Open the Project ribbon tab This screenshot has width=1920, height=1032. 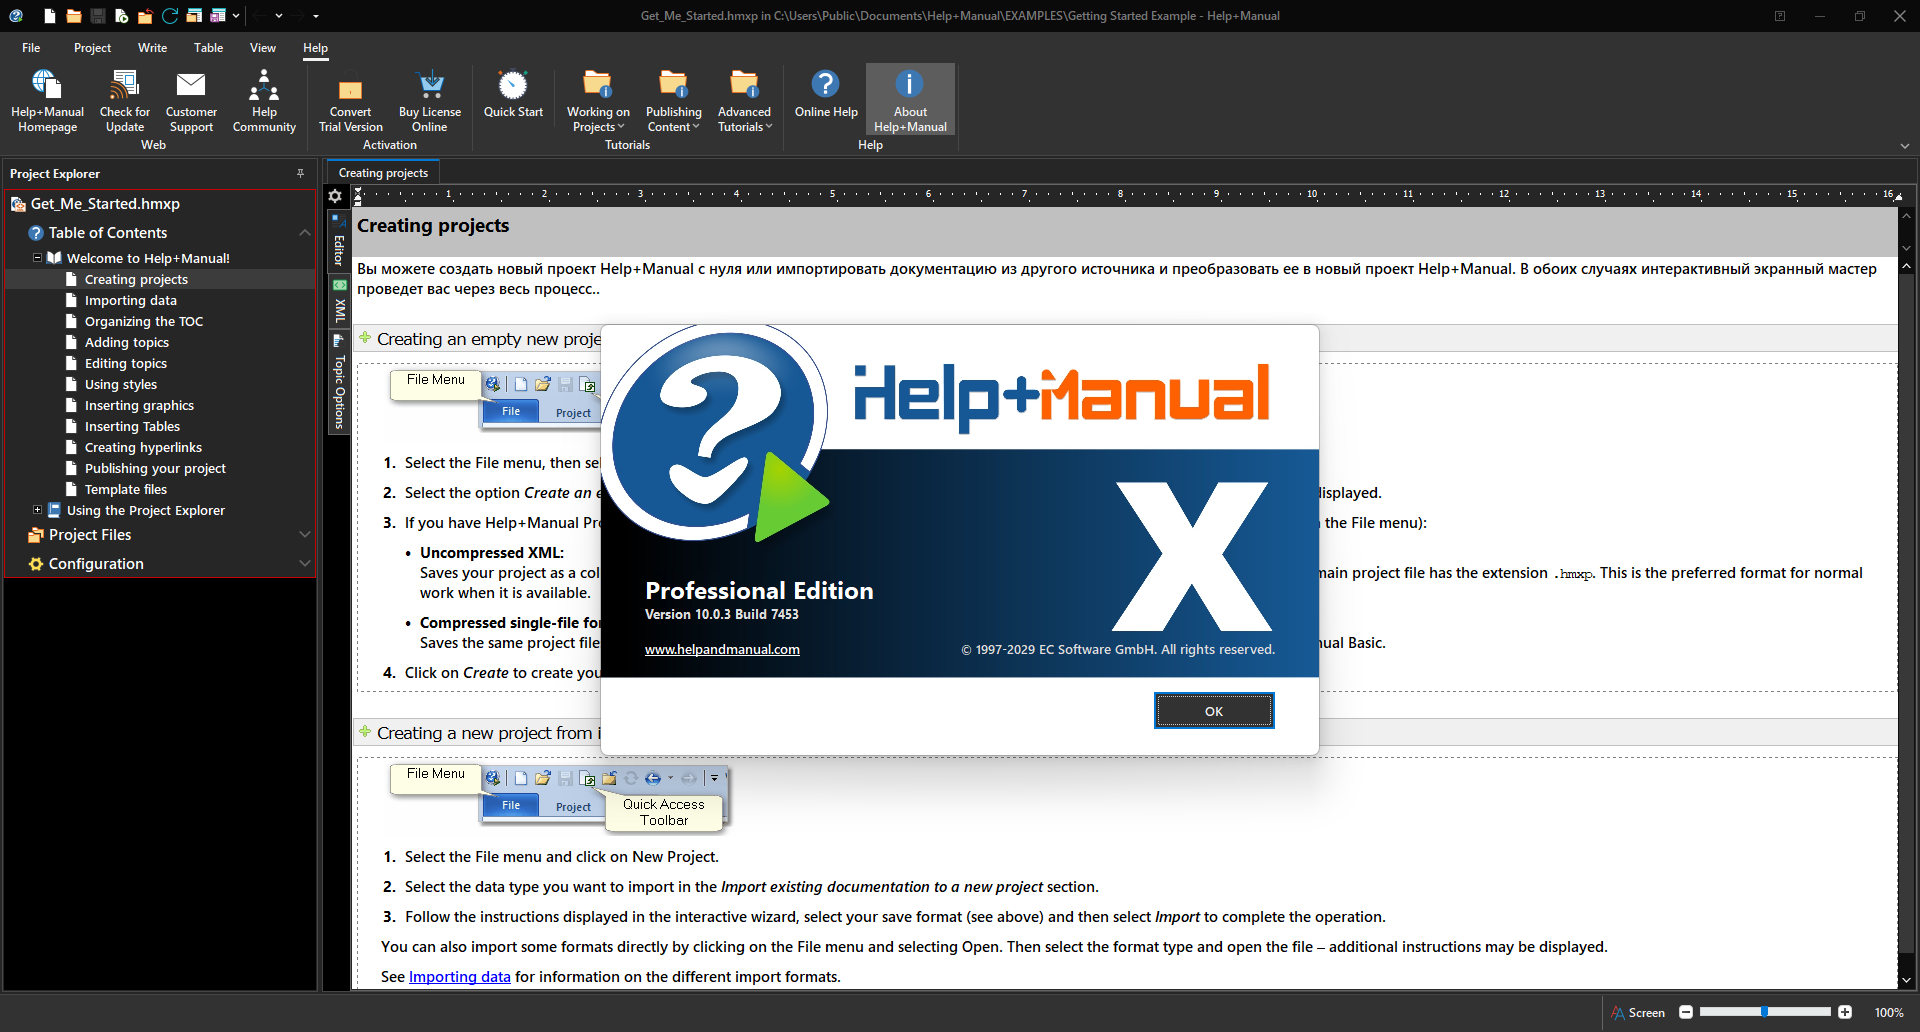click(x=92, y=48)
